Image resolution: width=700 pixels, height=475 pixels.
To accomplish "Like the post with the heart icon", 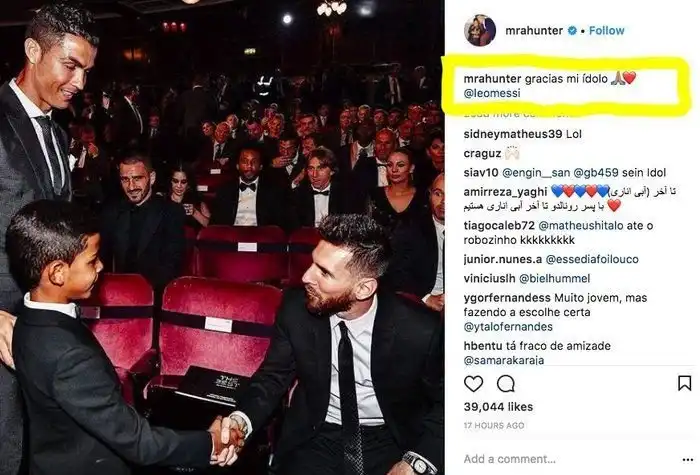I will click(473, 383).
